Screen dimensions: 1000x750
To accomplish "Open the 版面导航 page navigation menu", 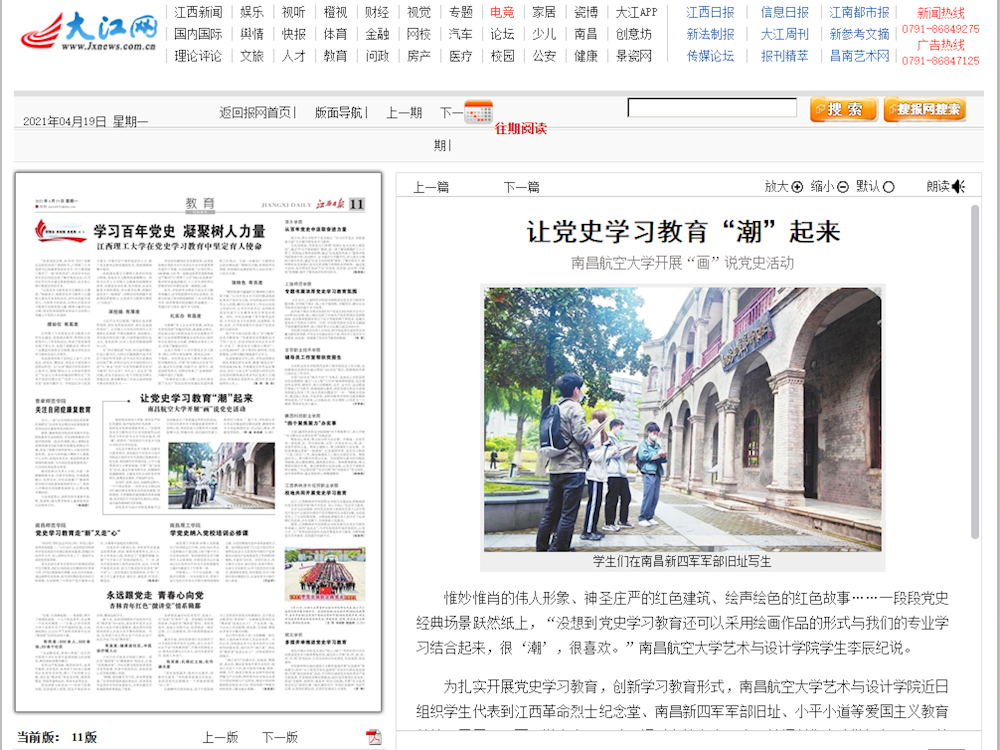I will 340,113.
